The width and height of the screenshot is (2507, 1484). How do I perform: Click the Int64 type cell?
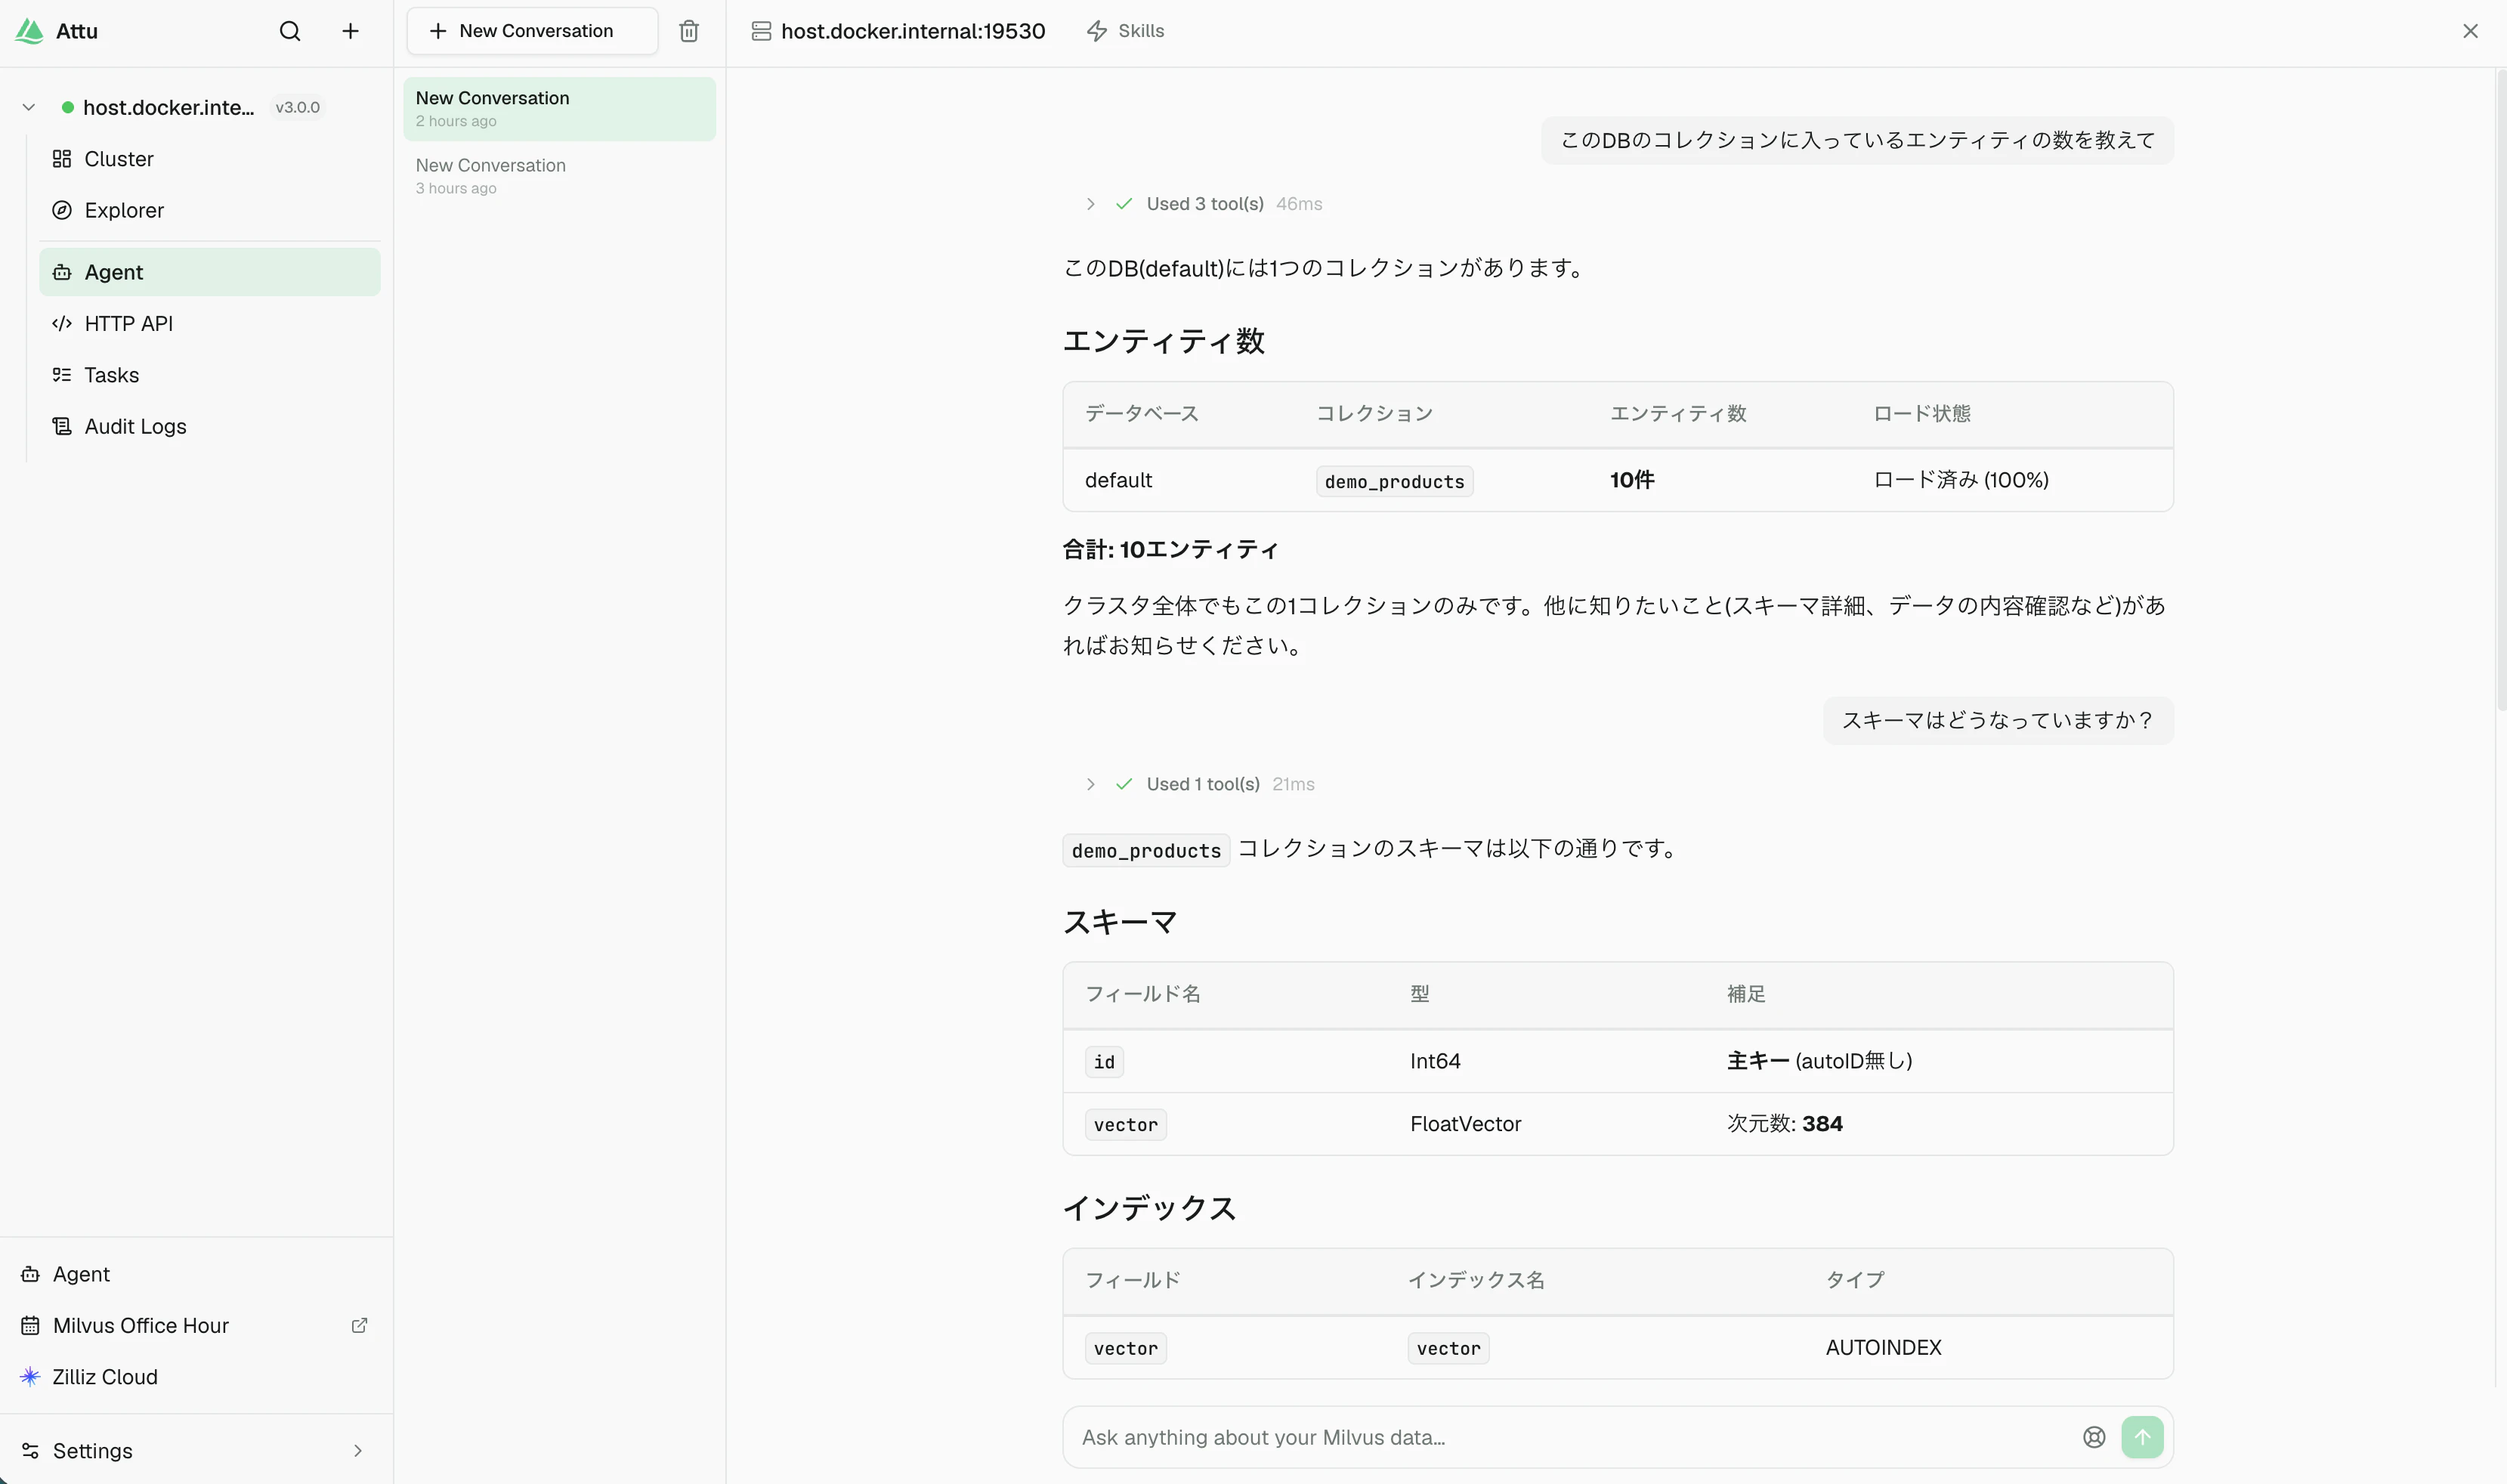pos(1435,1061)
